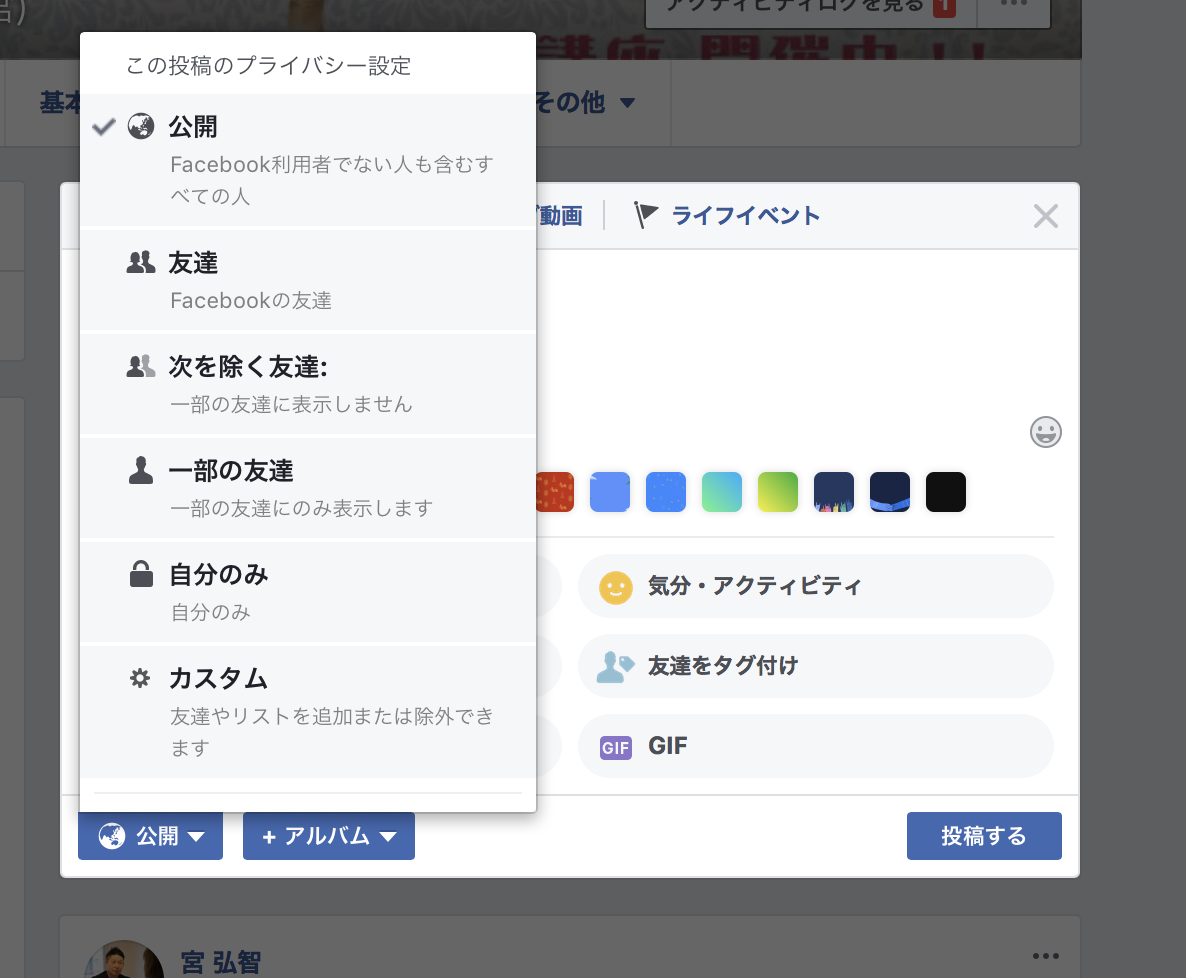Select the 公開 (Public) privacy option

(x=308, y=160)
